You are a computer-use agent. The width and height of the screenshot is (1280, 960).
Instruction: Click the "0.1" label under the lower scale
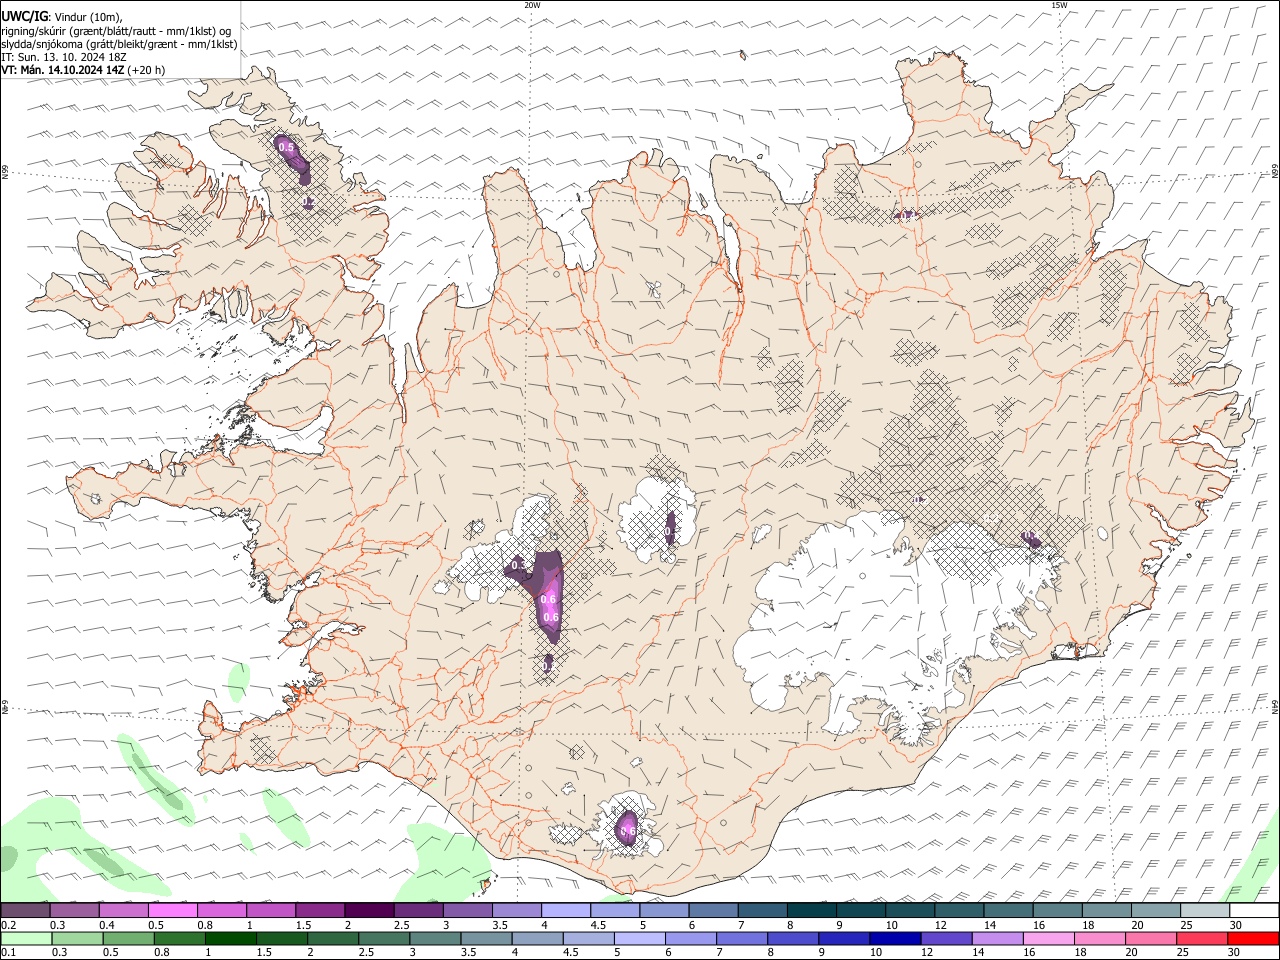pyautogui.click(x=8, y=952)
